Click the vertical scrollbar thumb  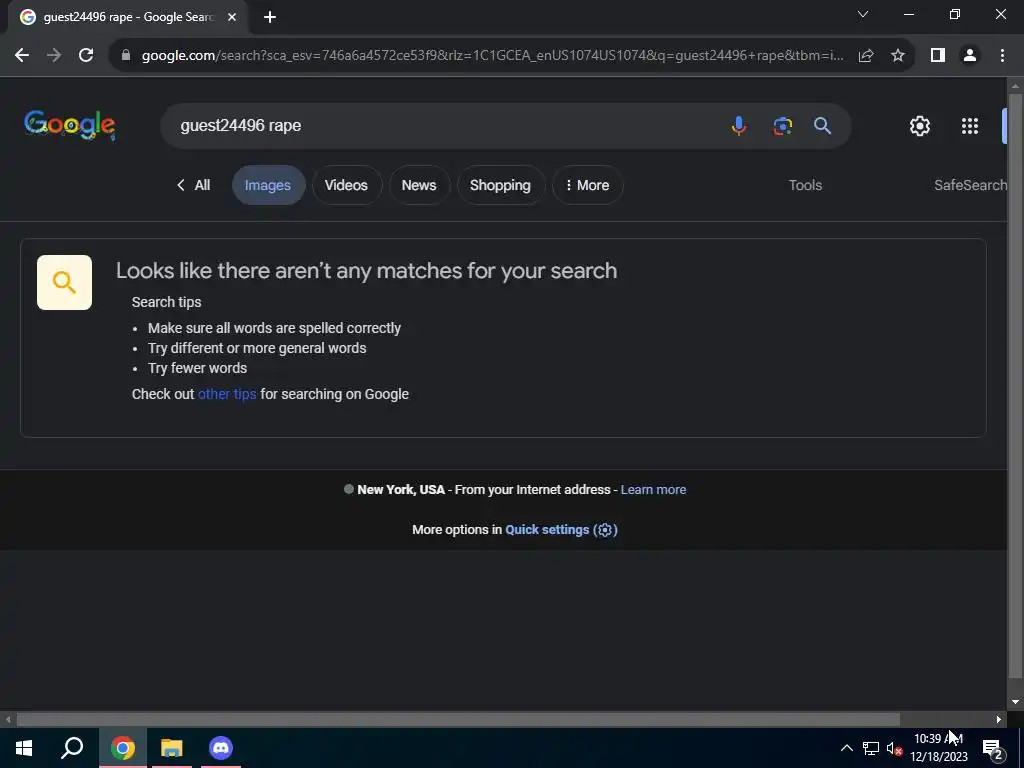(1015, 385)
